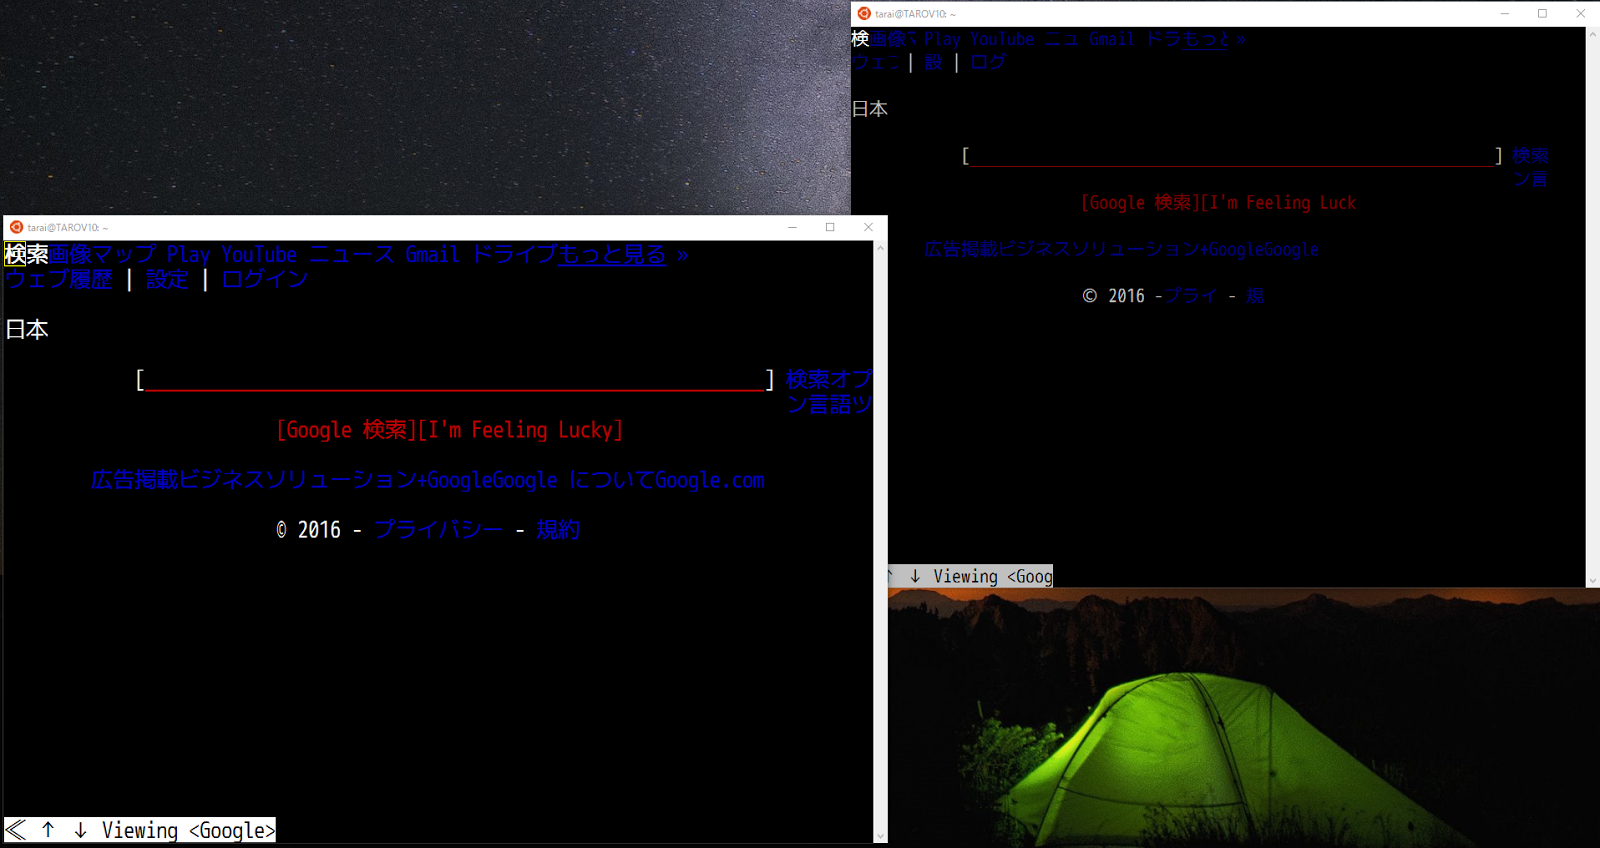
Task: Open YouTube link in back window
Action: [x=1002, y=39]
